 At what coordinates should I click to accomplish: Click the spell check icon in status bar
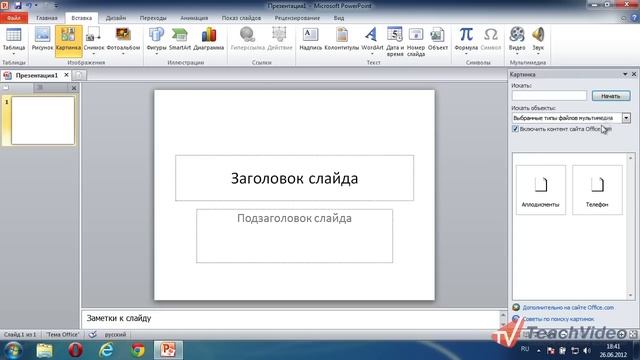coord(93,334)
